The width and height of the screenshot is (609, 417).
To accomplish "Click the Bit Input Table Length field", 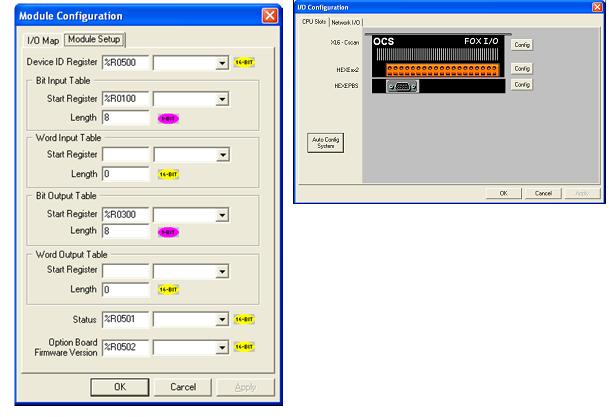I will [x=126, y=118].
